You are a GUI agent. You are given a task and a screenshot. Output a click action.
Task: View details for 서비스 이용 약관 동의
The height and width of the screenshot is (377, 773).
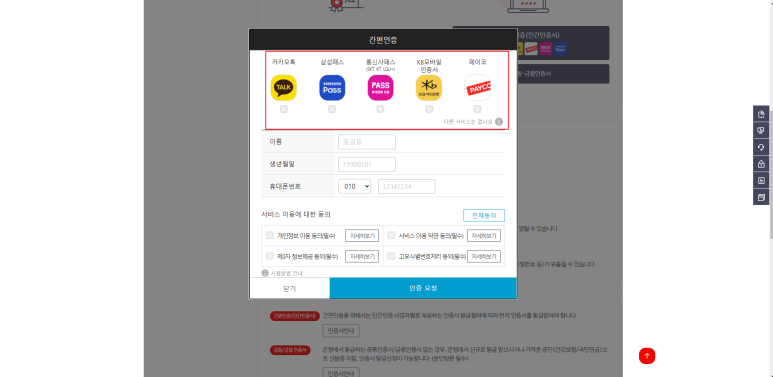tap(484, 236)
